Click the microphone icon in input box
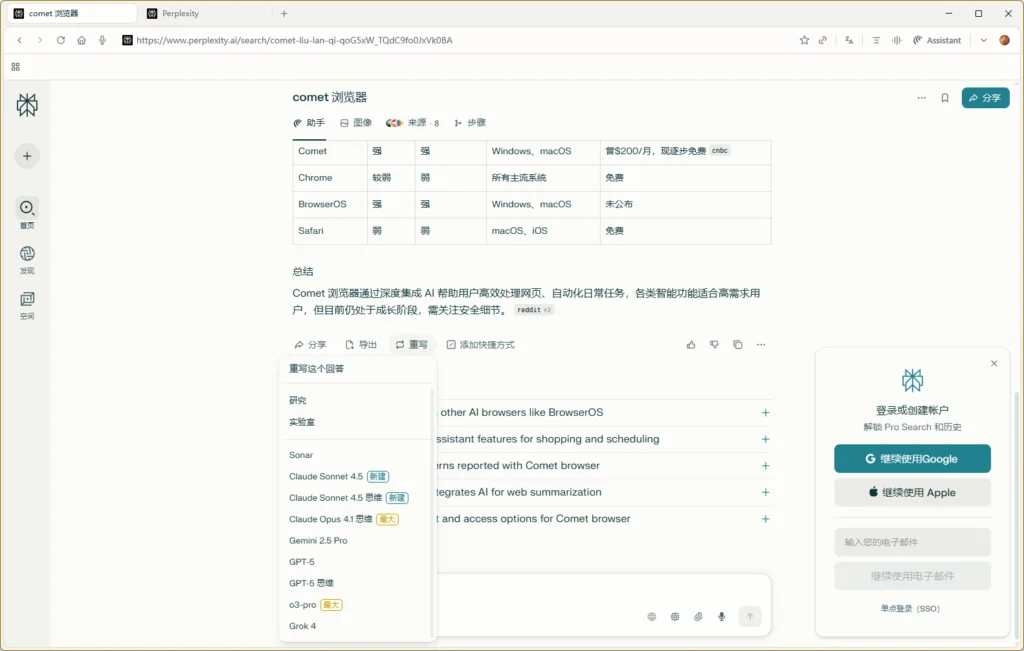The height and width of the screenshot is (651, 1024). [721, 617]
